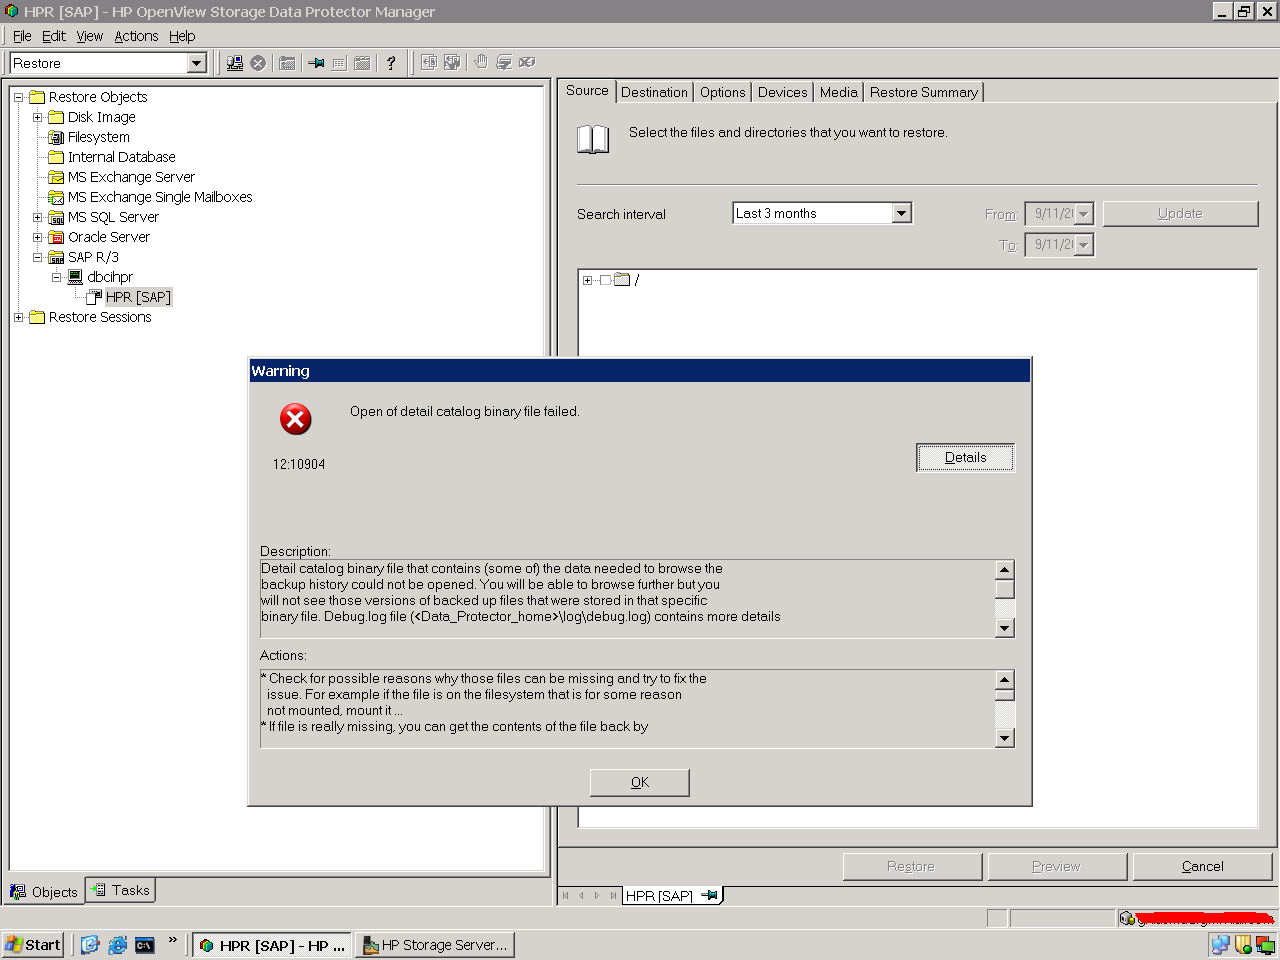The image size is (1280, 960).
Task: Open the Actions menu
Action: [136, 36]
